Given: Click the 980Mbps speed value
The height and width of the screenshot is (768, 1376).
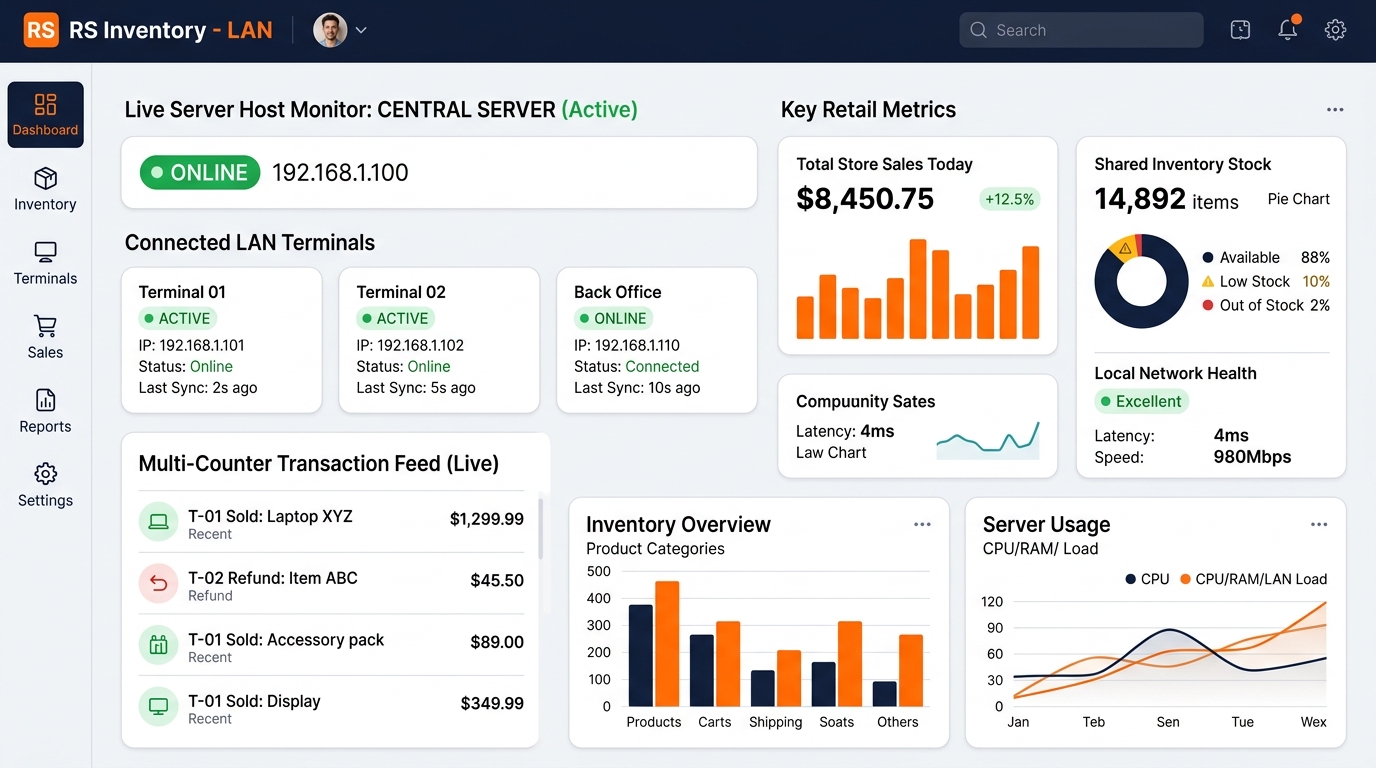Looking at the screenshot, I should pyautogui.click(x=1252, y=457).
